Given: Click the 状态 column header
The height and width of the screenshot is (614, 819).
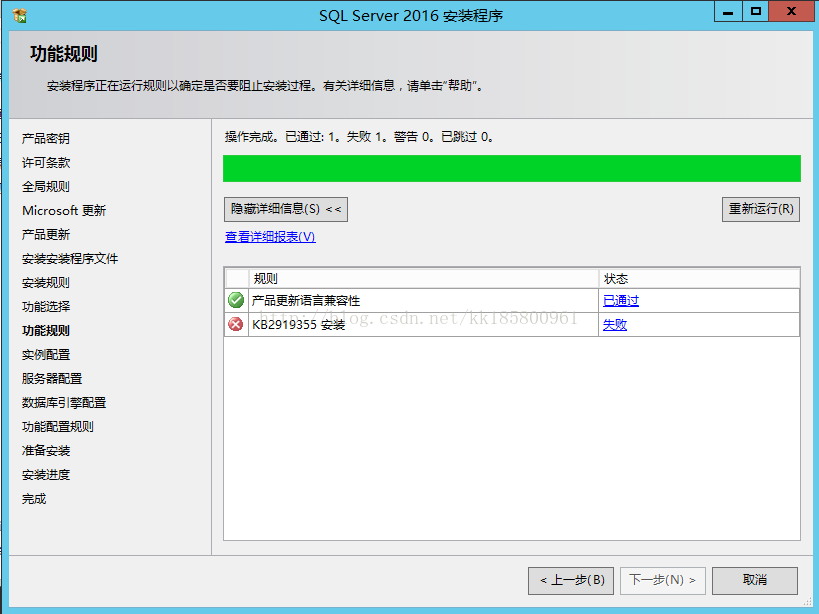Looking at the screenshot, I should [x=699, y=279].
